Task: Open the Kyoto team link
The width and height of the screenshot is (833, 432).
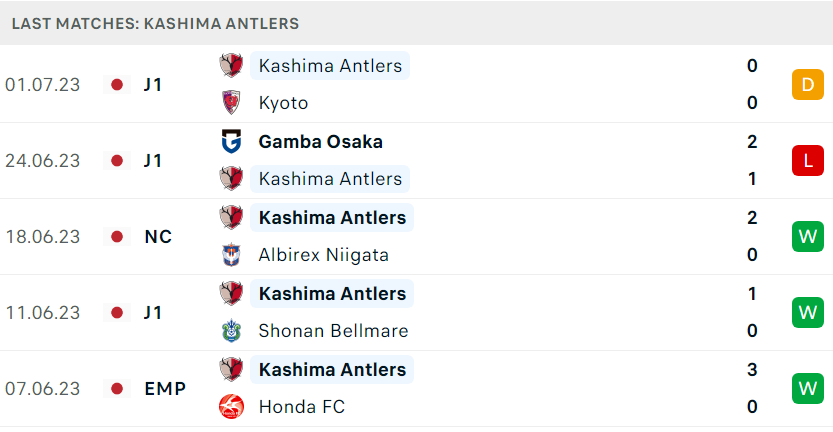Action: [283, 103]
